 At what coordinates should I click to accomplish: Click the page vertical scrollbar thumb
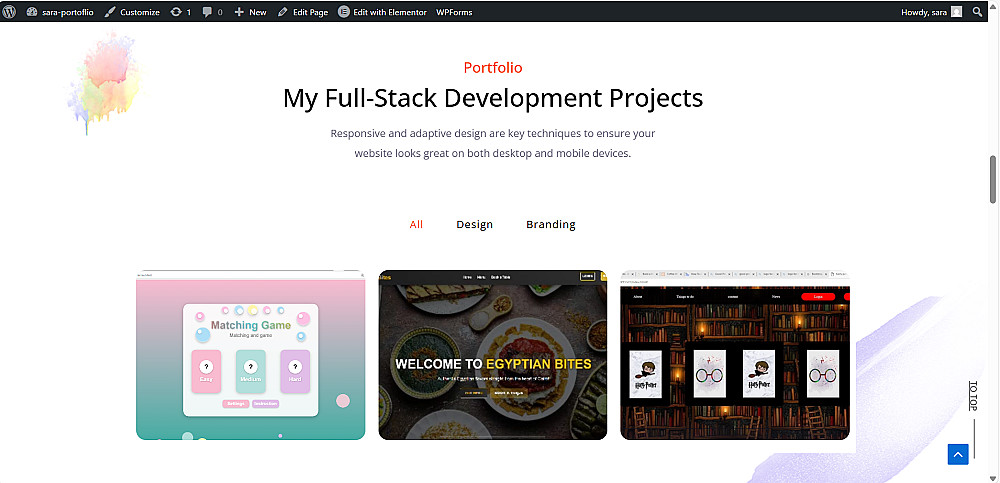(x=993, y=179)
